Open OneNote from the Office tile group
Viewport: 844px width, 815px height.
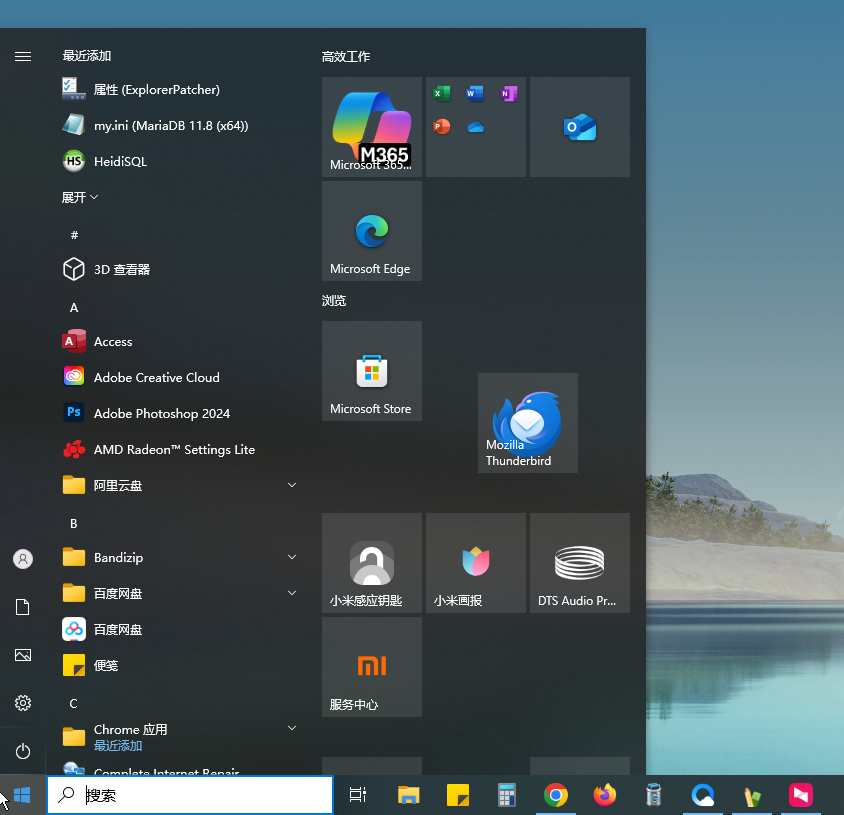pos(509,94)
